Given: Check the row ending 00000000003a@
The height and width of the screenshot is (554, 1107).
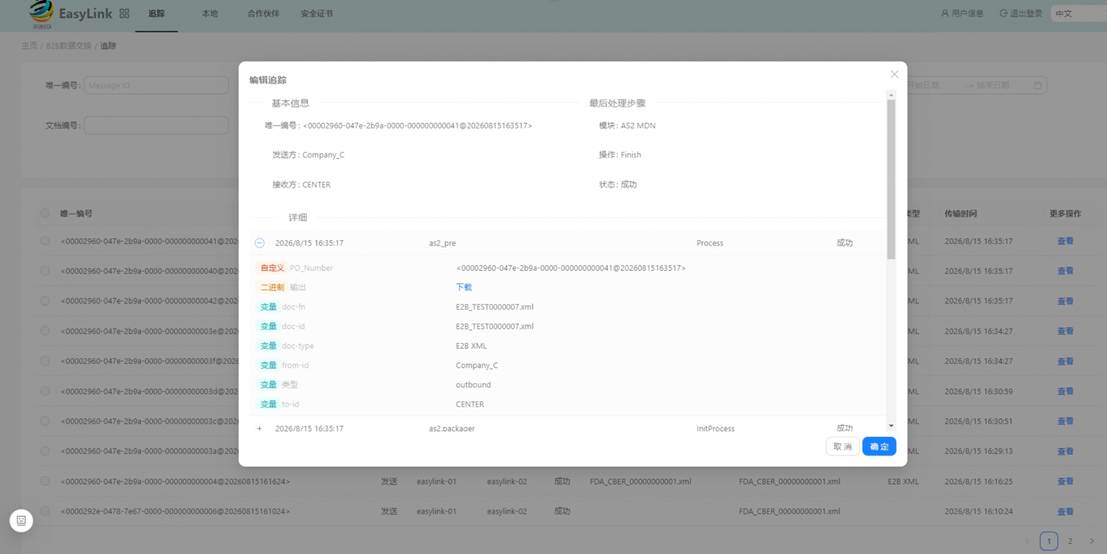Looking at the screenshot, I should pos(45,451).
